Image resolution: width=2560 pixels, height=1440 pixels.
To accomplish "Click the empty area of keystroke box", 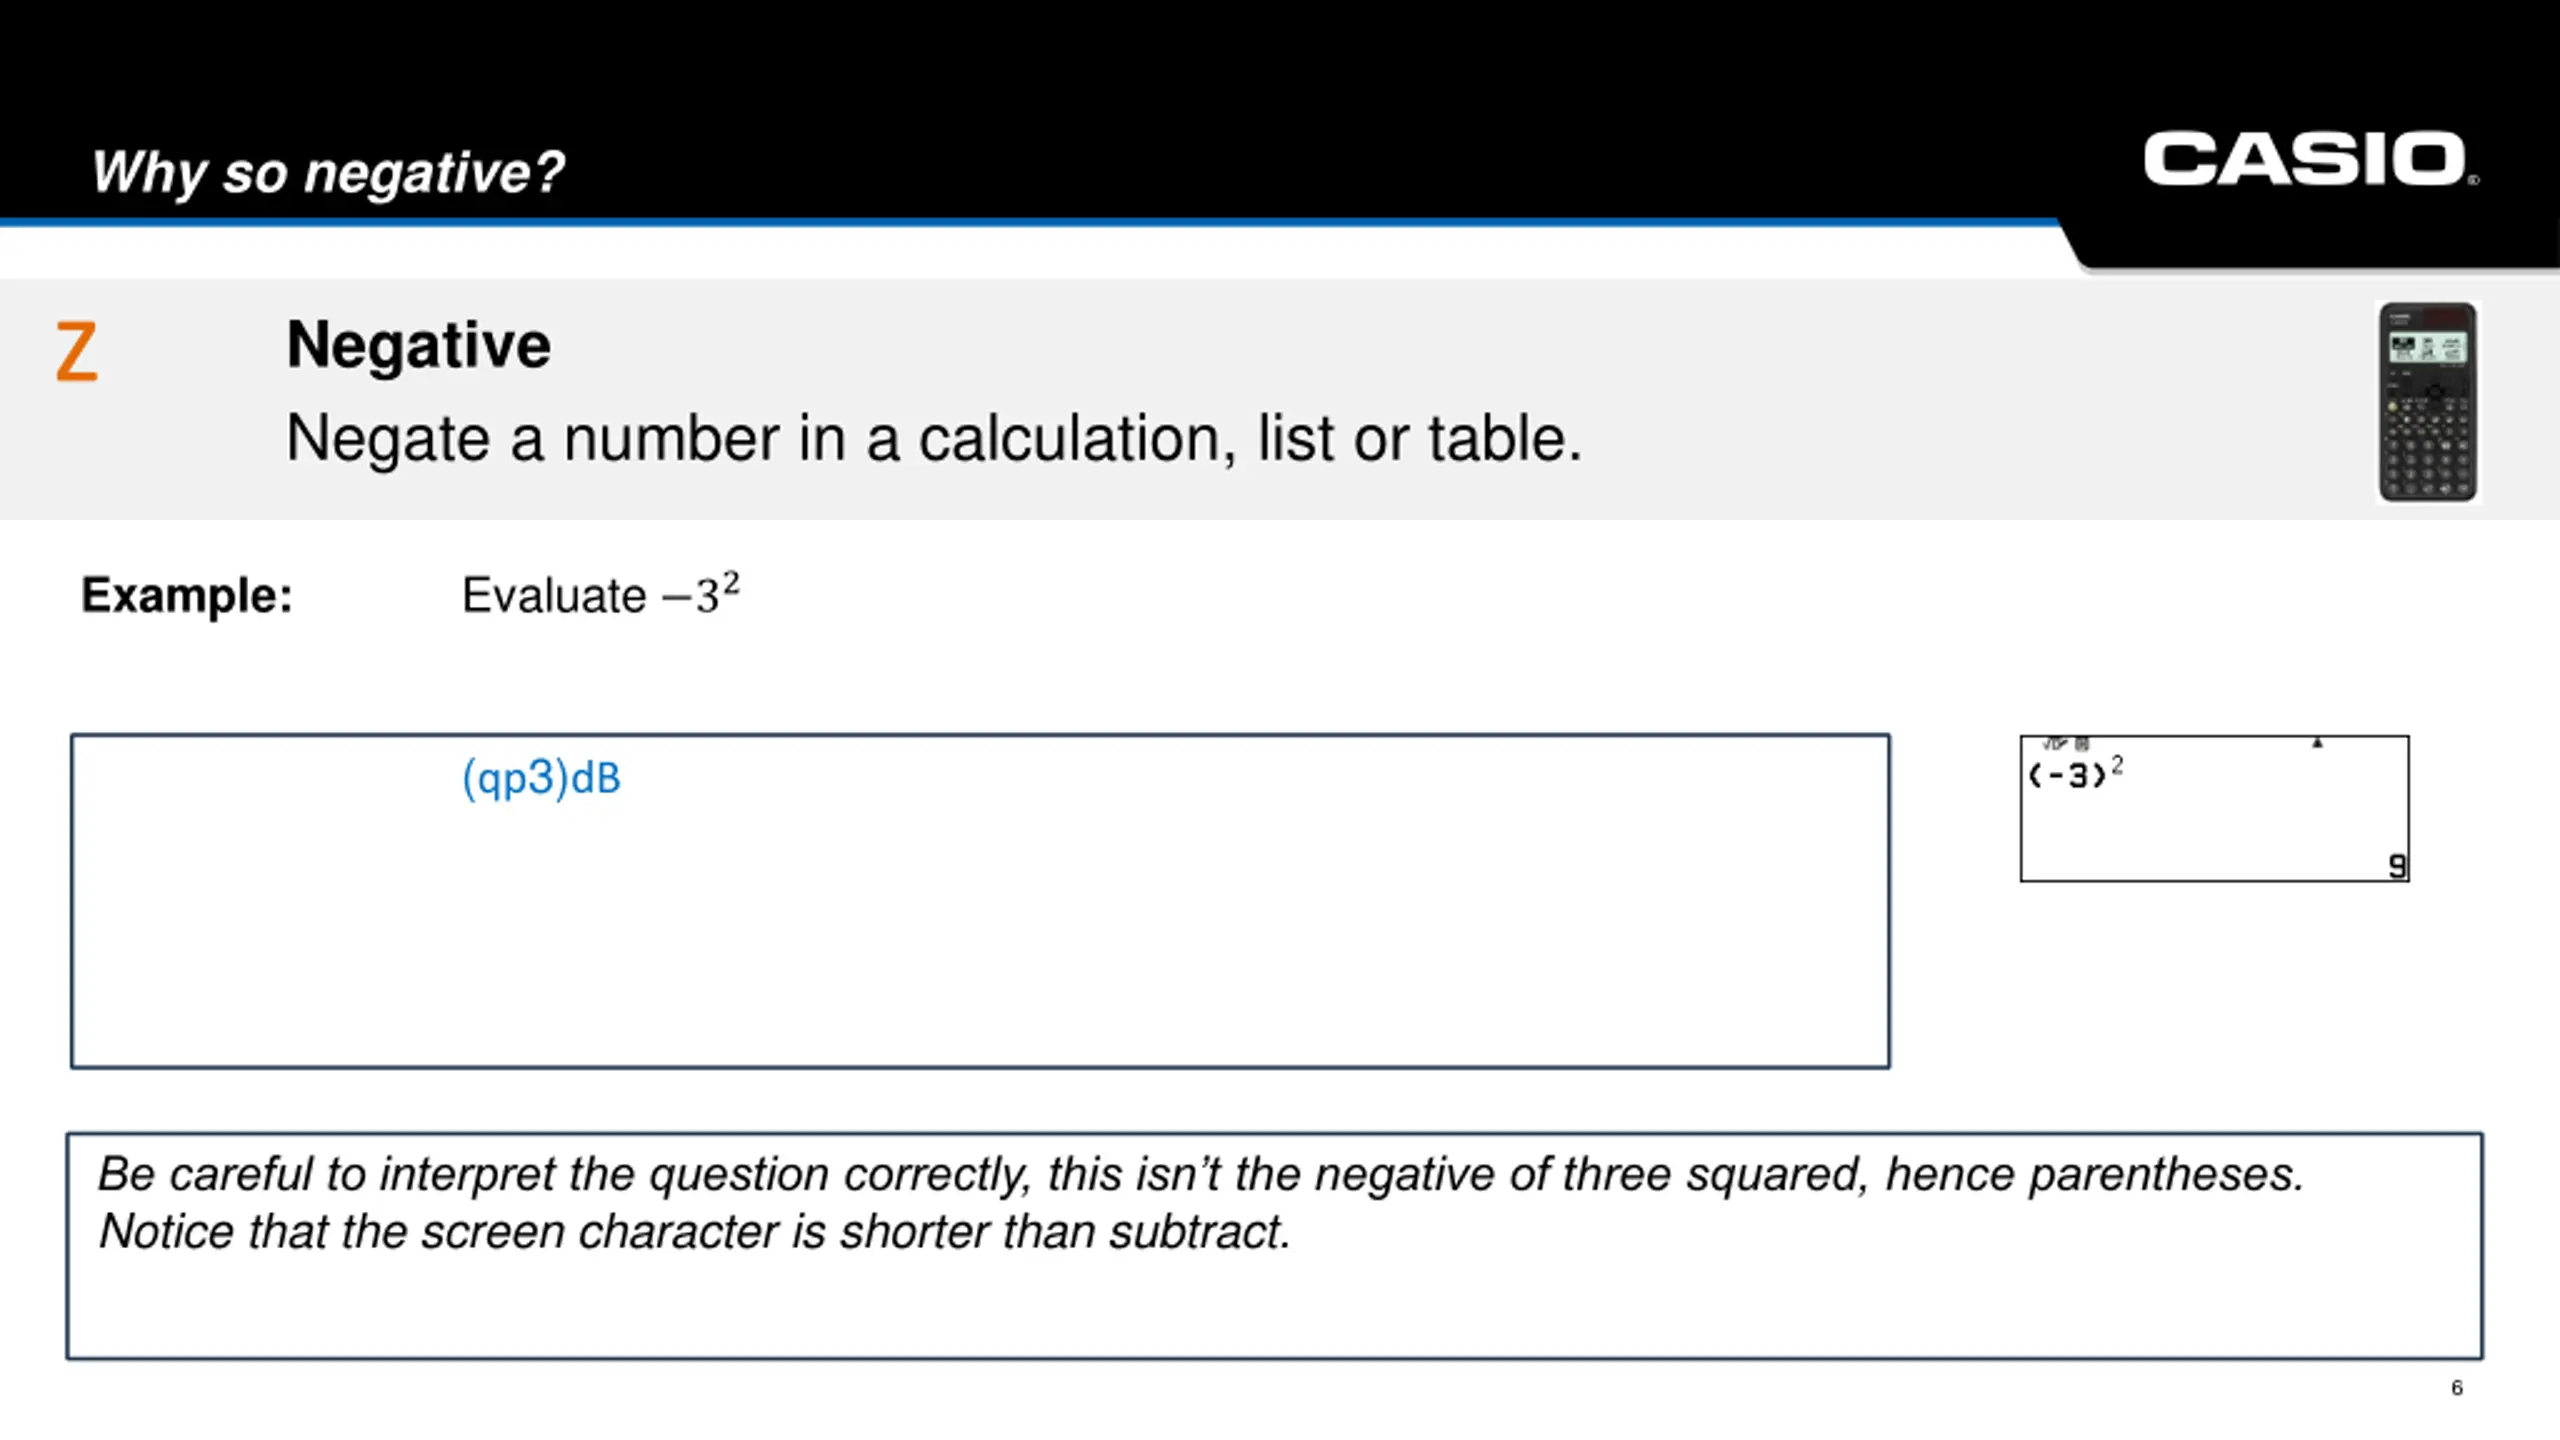I will point(980,940).
